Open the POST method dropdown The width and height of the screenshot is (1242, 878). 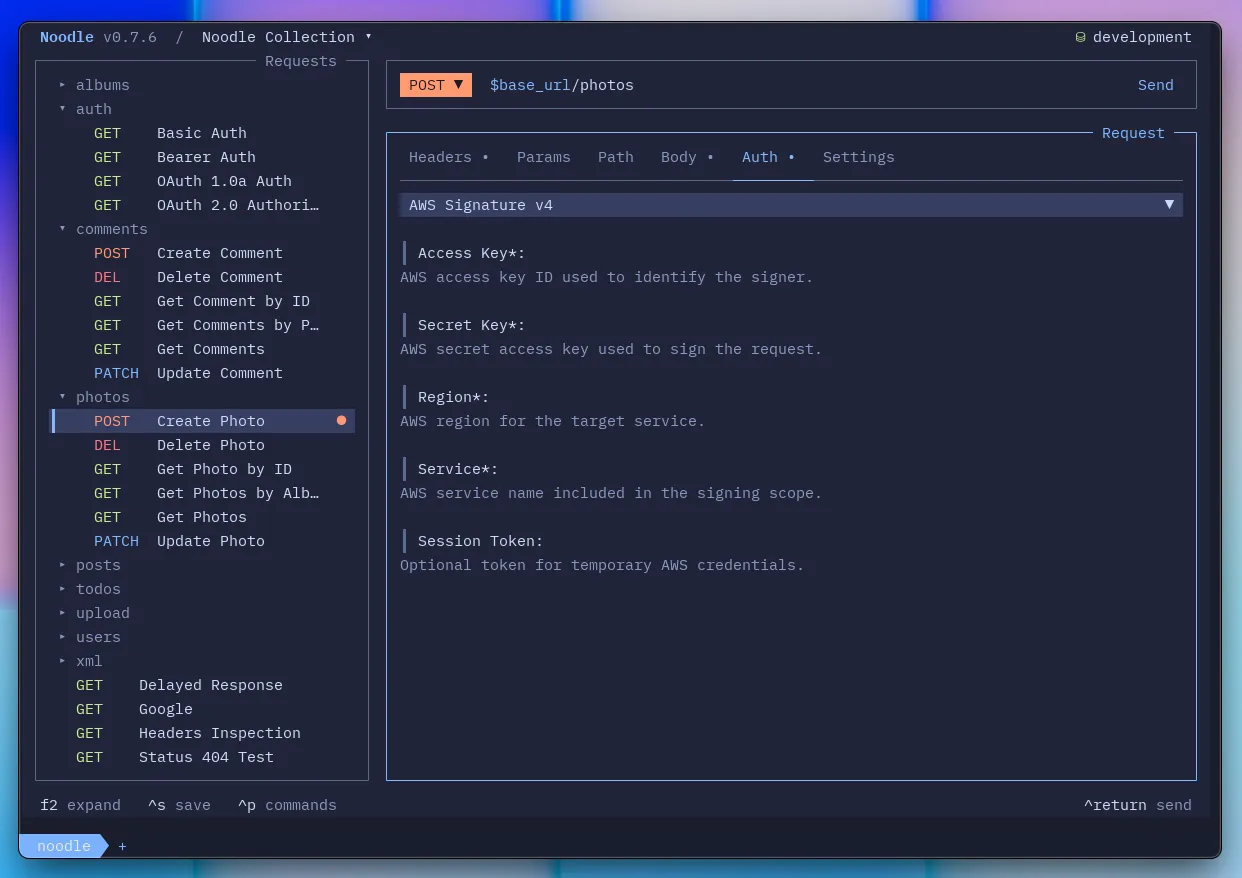[x=436, y=85]
